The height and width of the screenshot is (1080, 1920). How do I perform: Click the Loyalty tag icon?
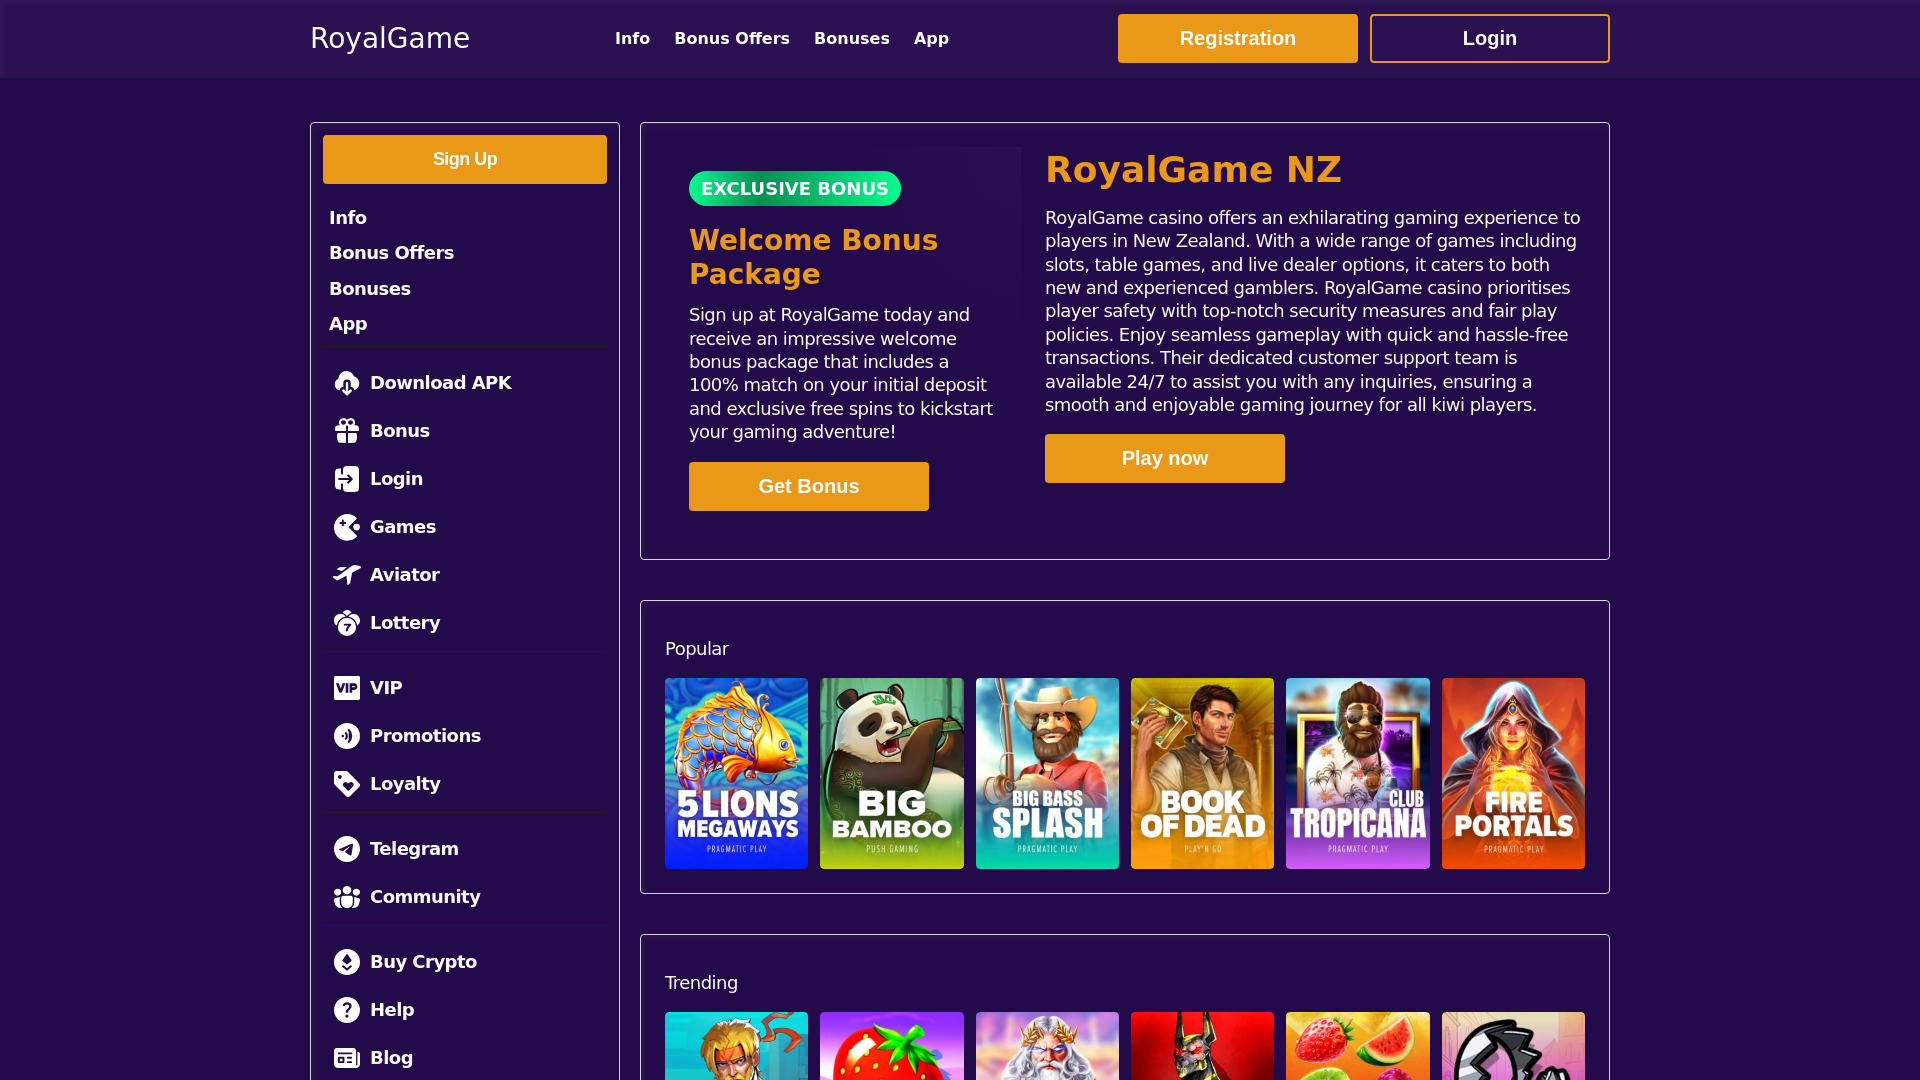coord(347,784)
